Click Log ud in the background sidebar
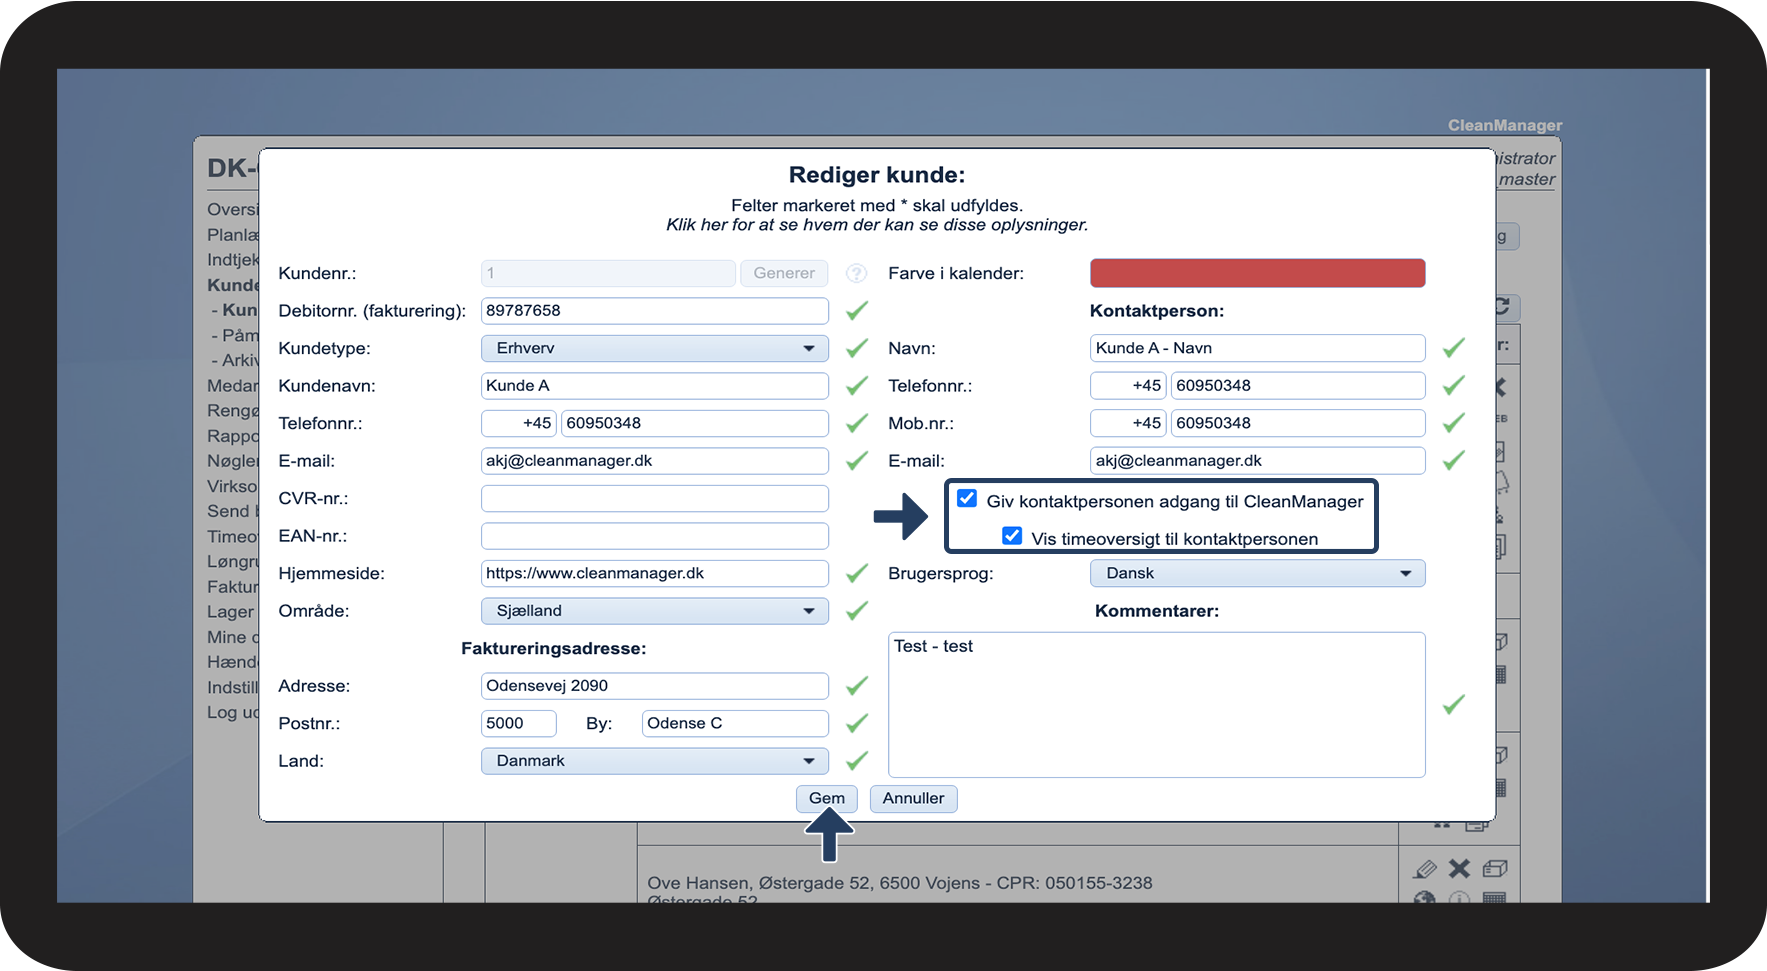The image size is (1767, 971). (232, 712)
